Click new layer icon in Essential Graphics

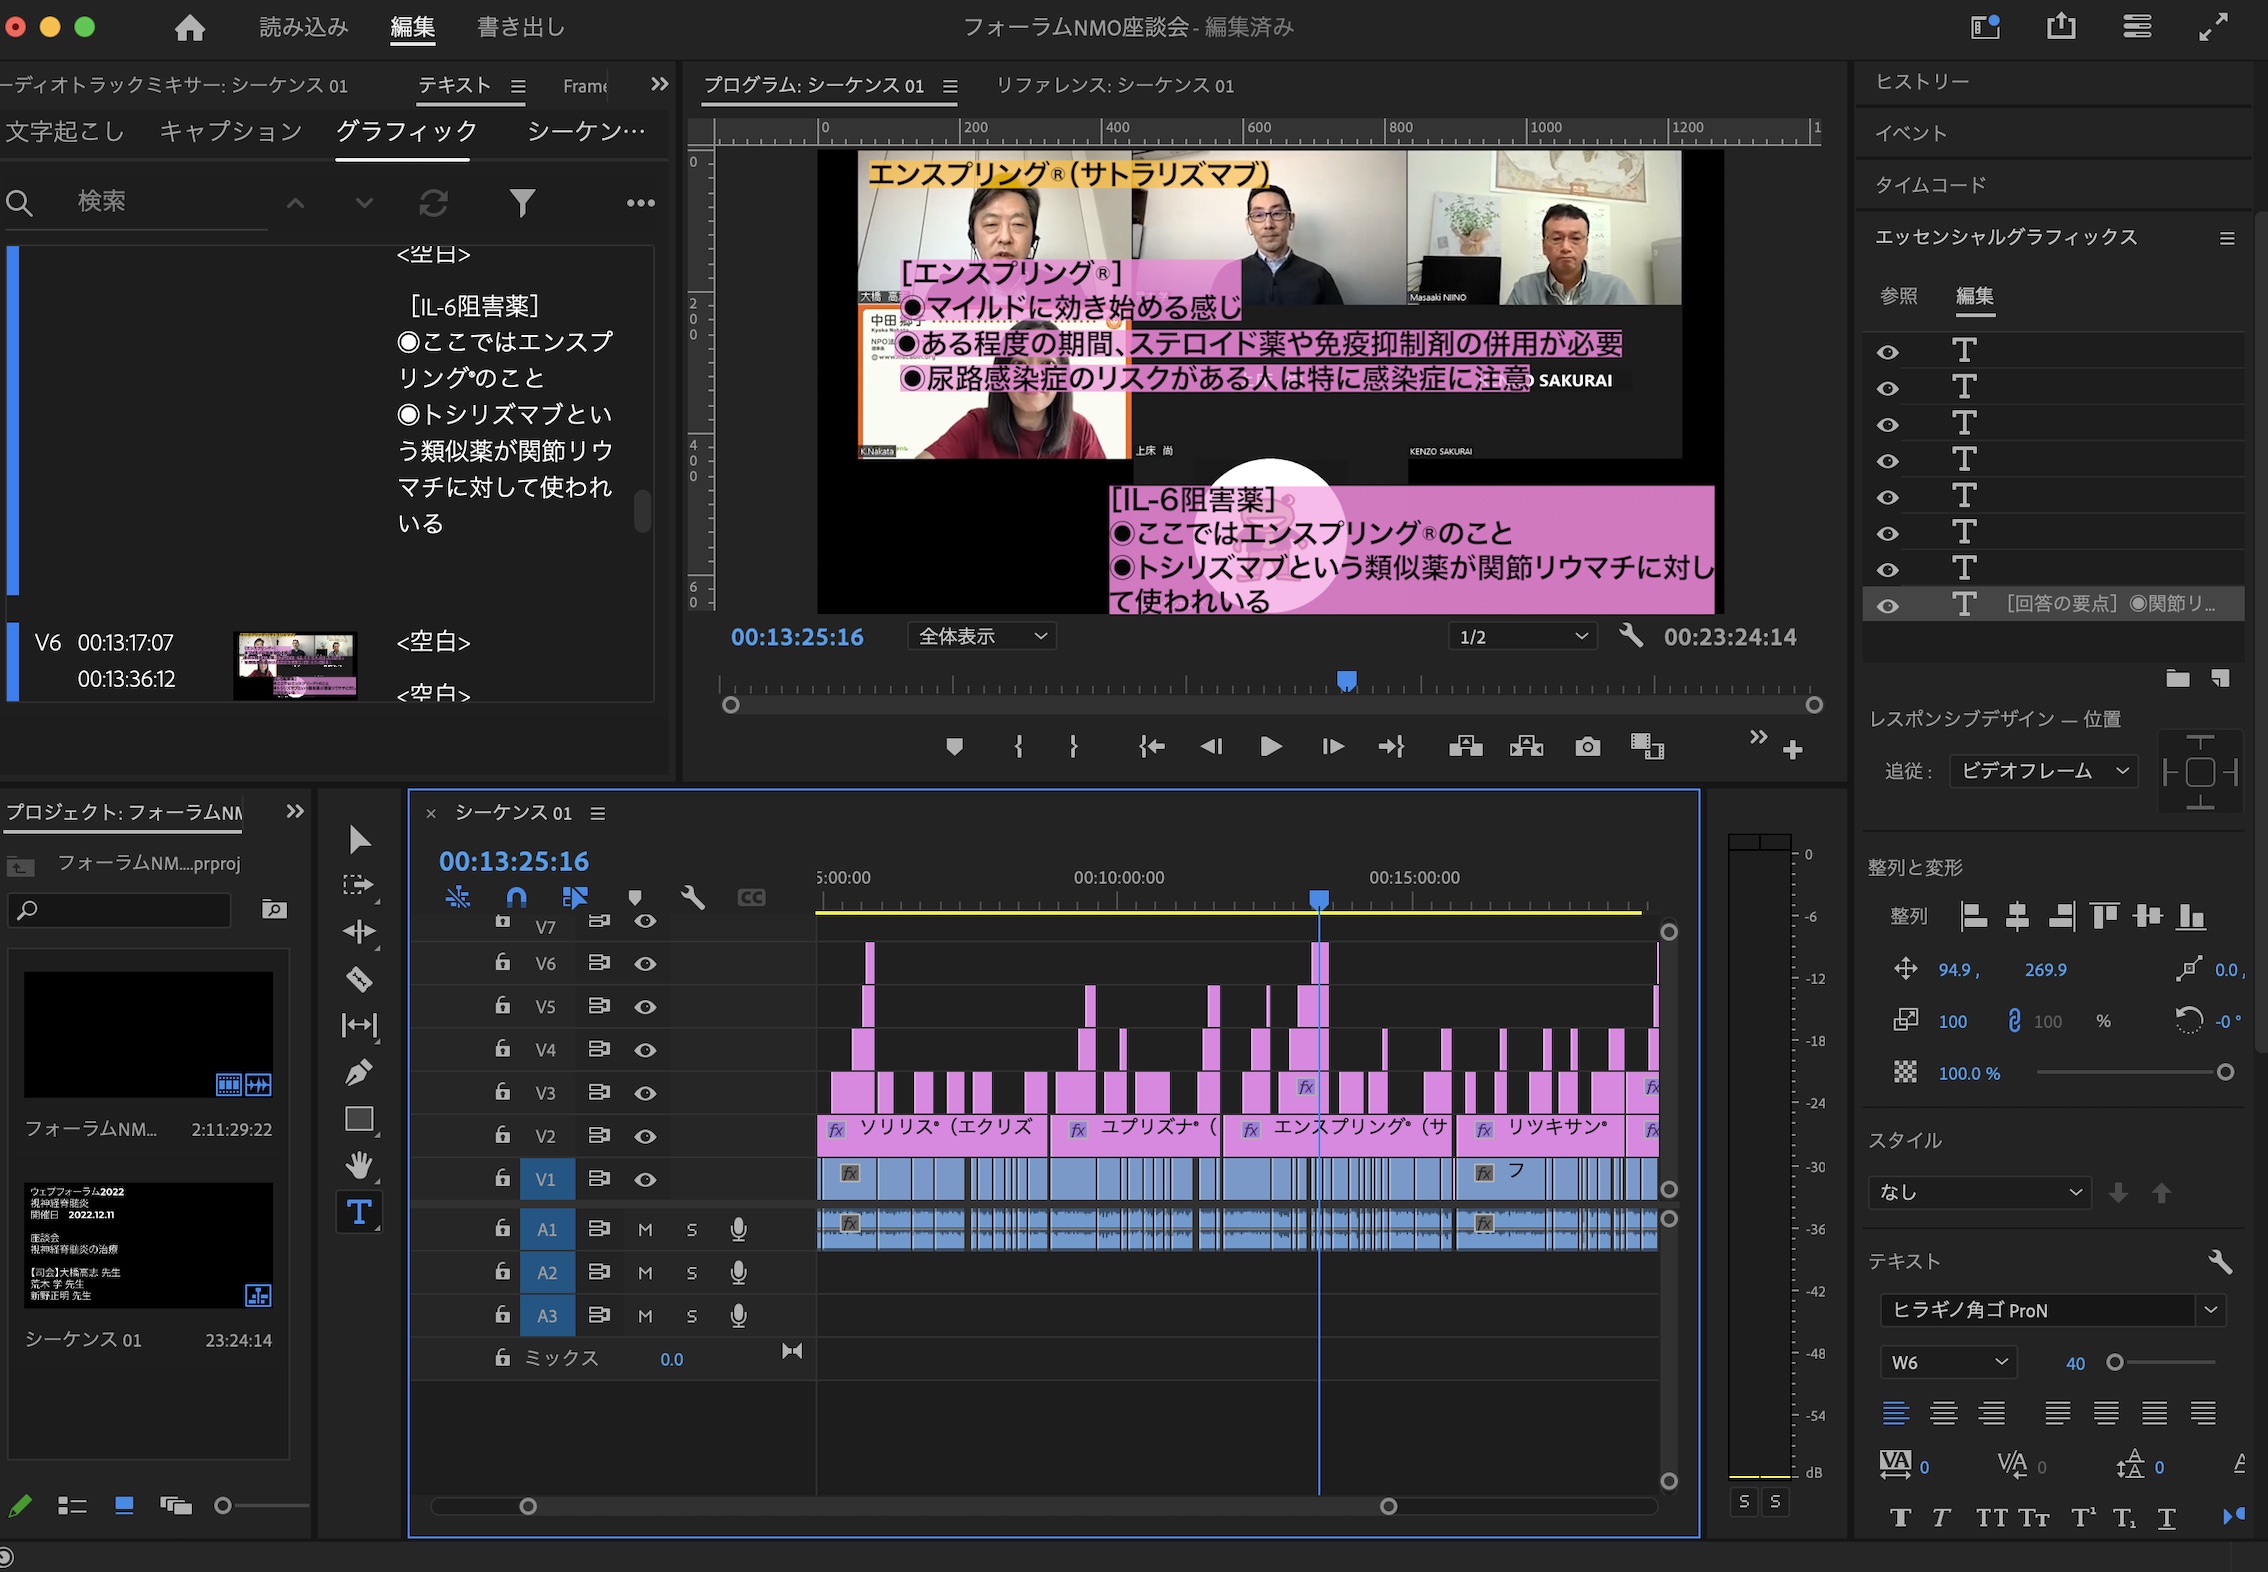point(2221,679)
